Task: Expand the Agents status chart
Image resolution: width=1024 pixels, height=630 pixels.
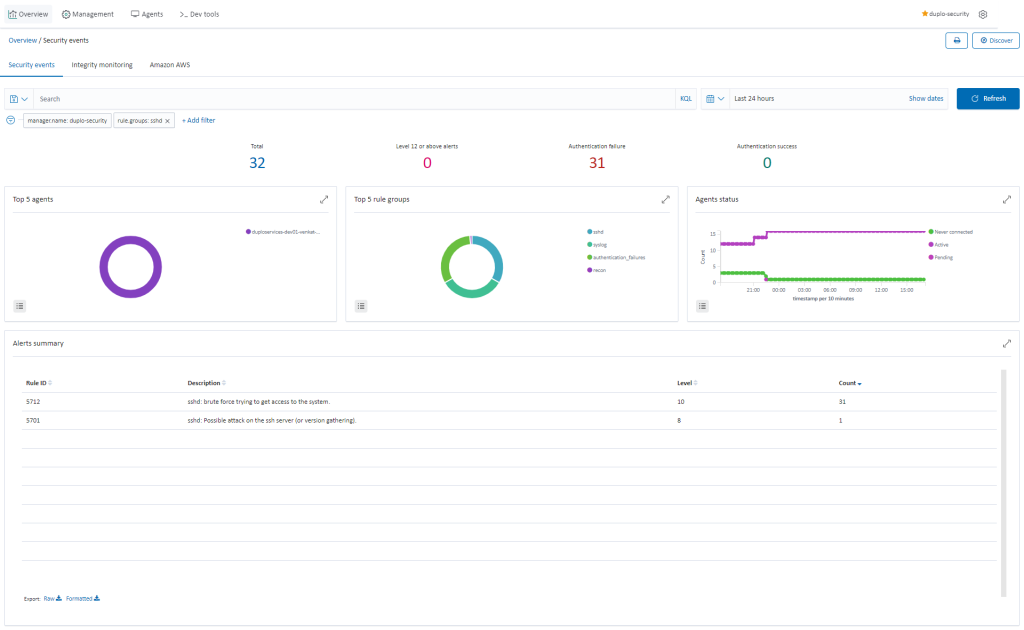Action: [x=1006, y=200]
